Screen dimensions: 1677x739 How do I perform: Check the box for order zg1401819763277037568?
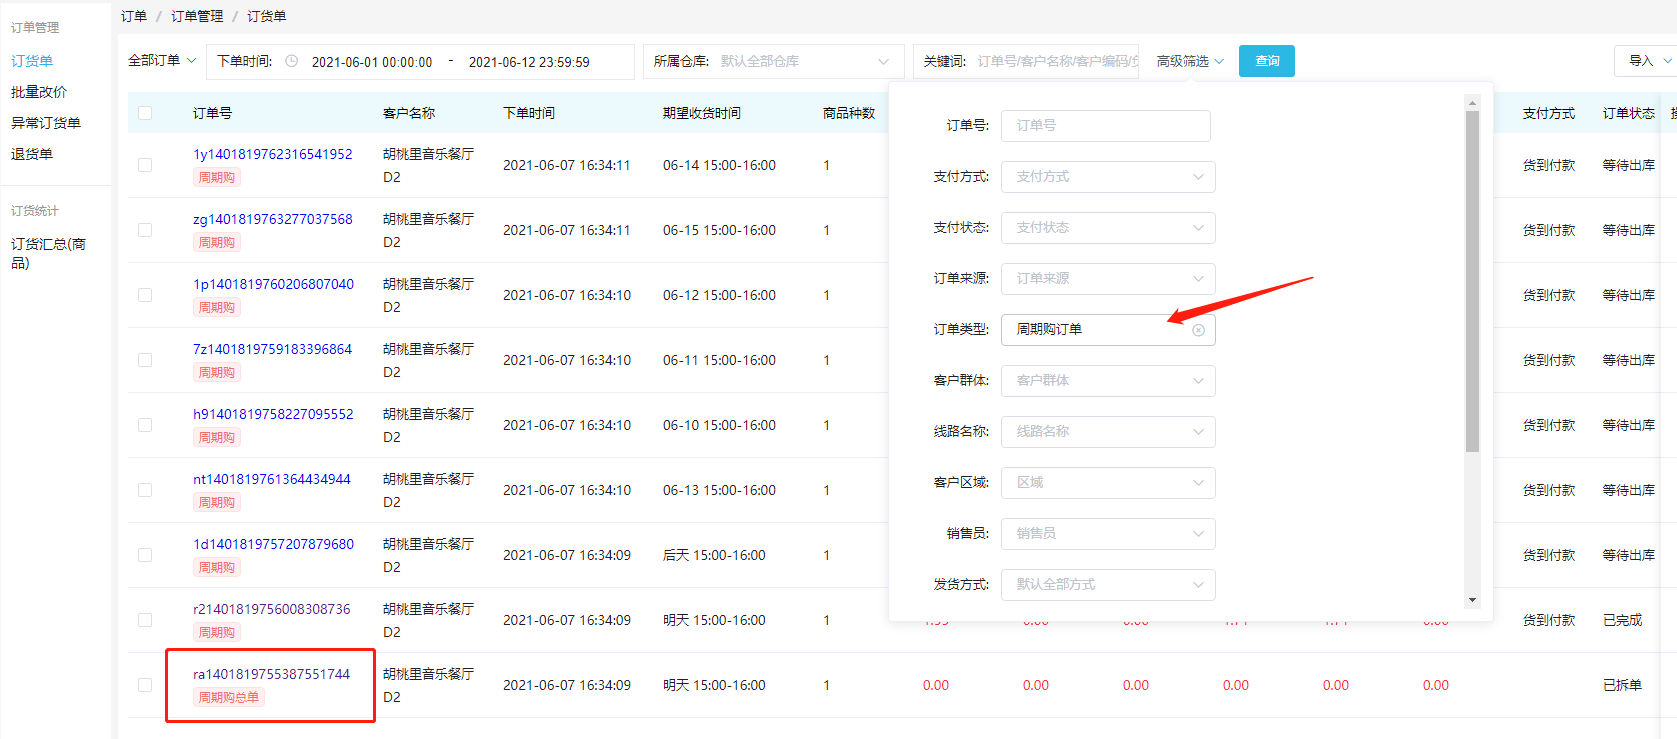[x=145, y=230]
